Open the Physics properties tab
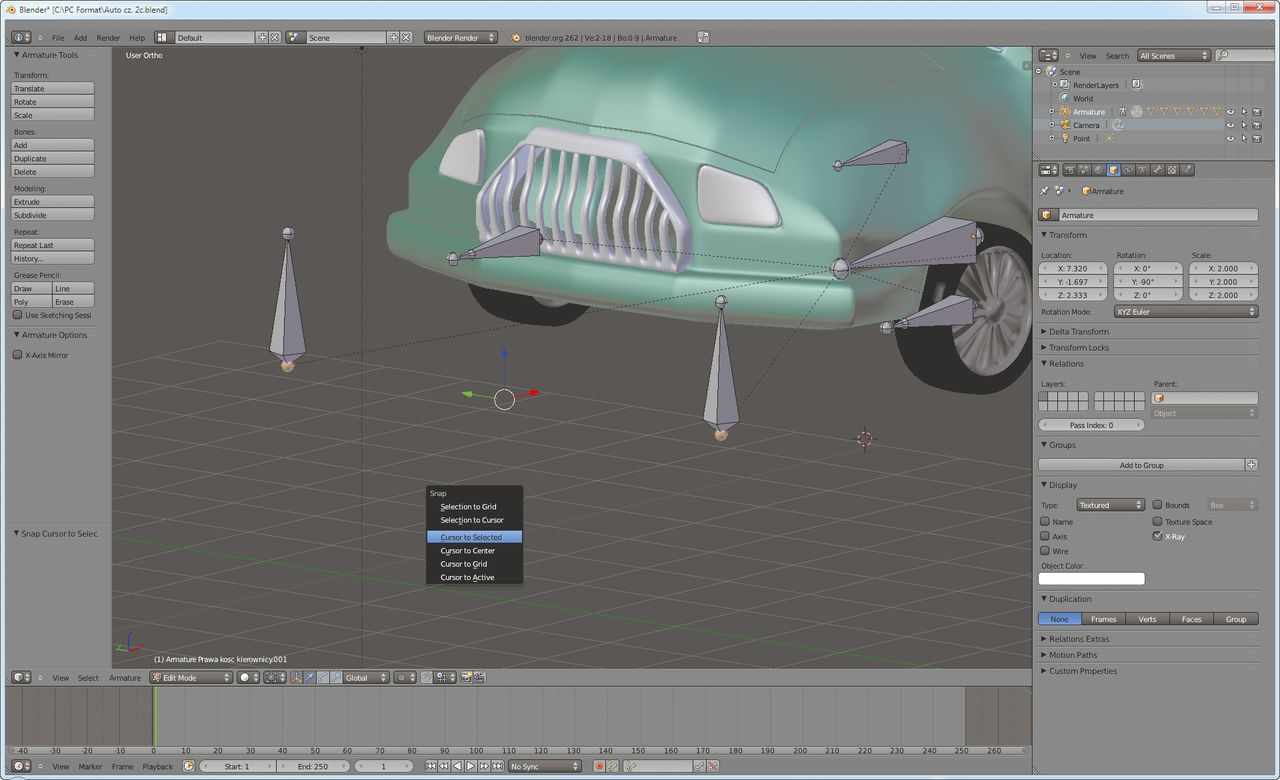Screen dimensions: 1280x780 tap(1187, 170)
